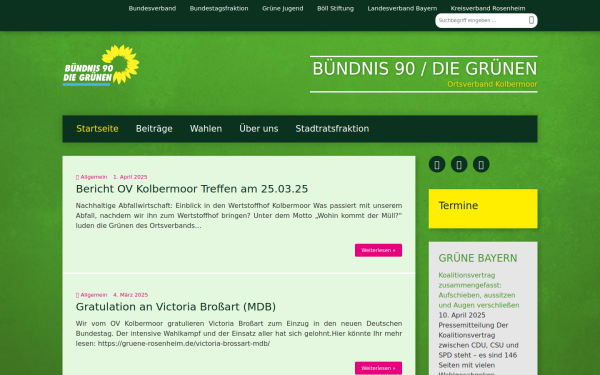600x375 pixels.
Task: Open the Bundestagsfraktion link
Action: [219, 8]
